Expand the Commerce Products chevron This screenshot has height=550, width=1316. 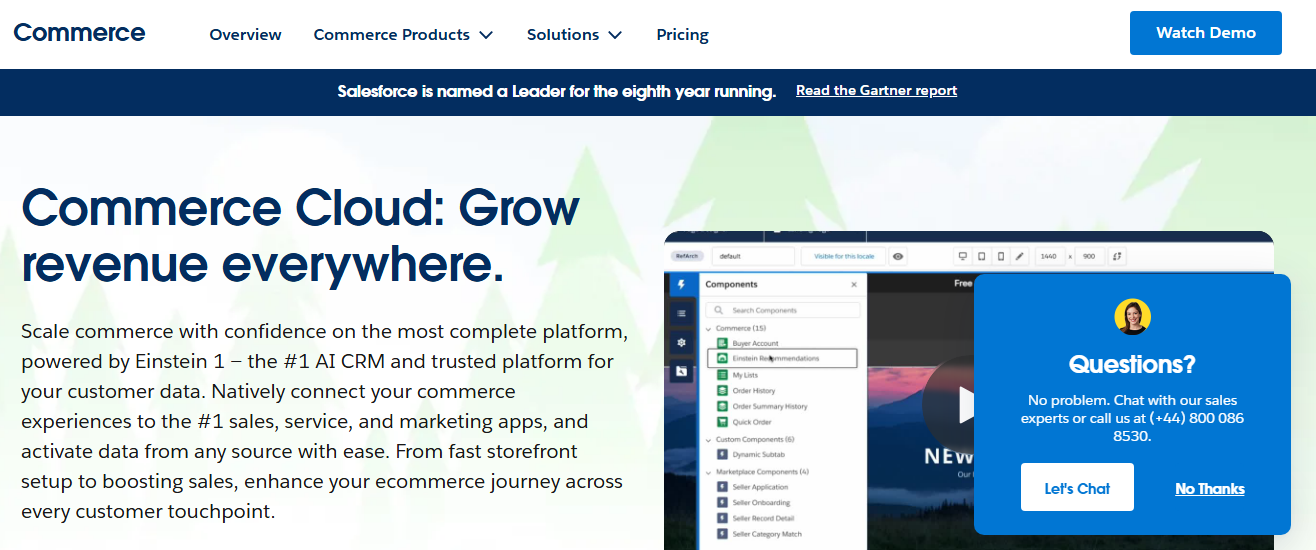(486, 35)
